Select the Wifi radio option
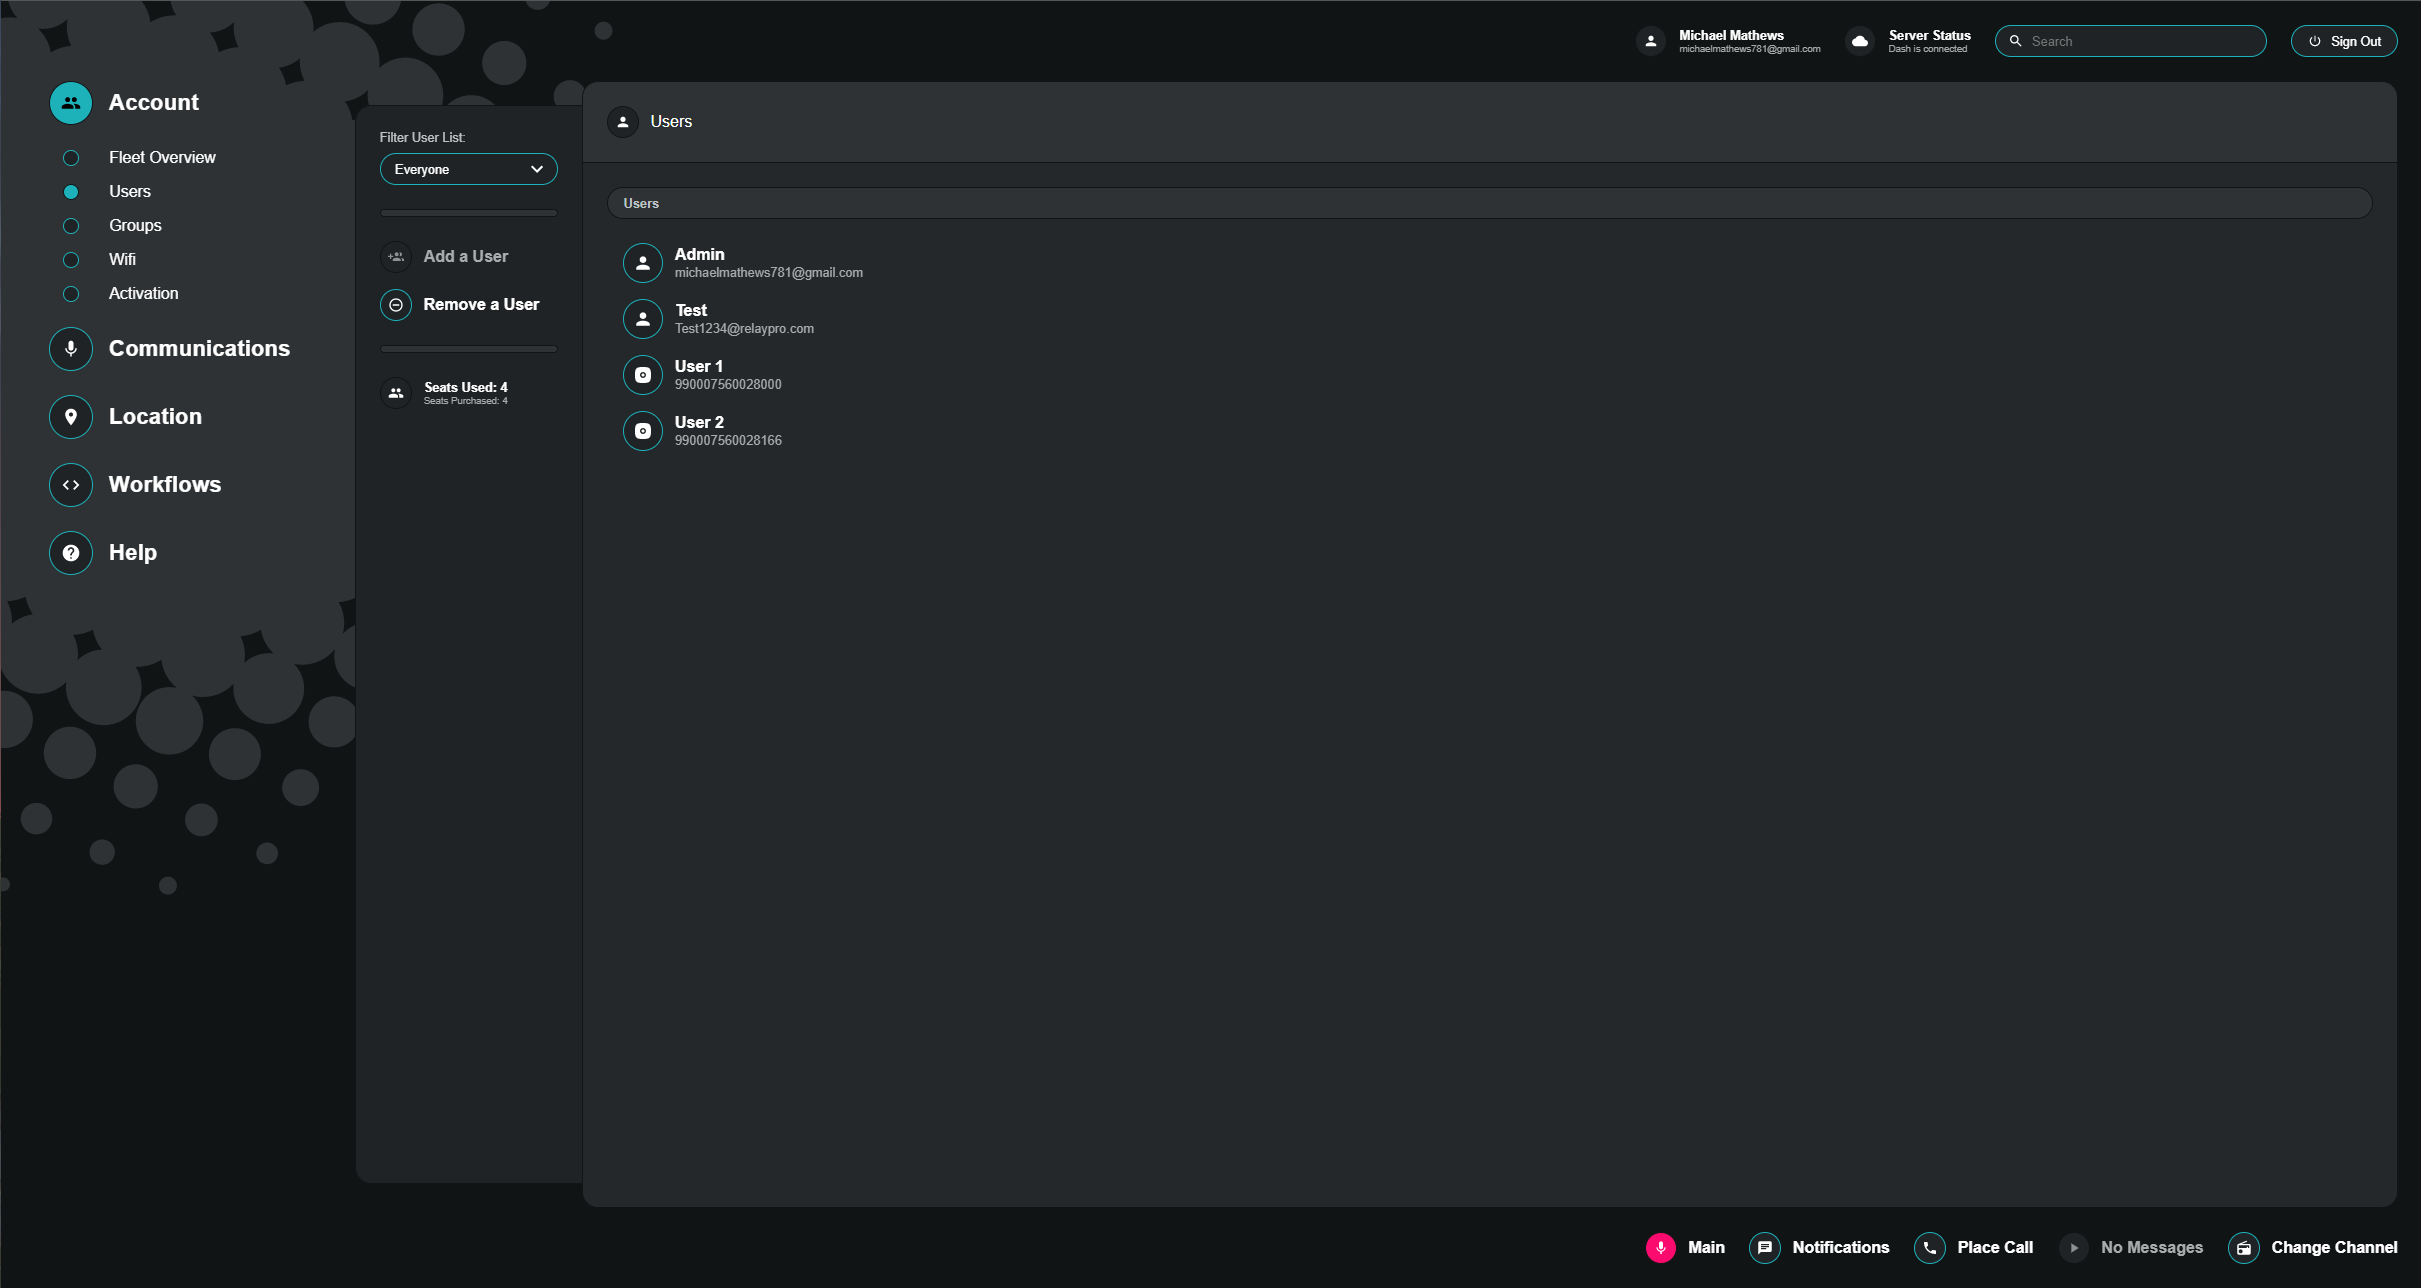 click(71, 260)
